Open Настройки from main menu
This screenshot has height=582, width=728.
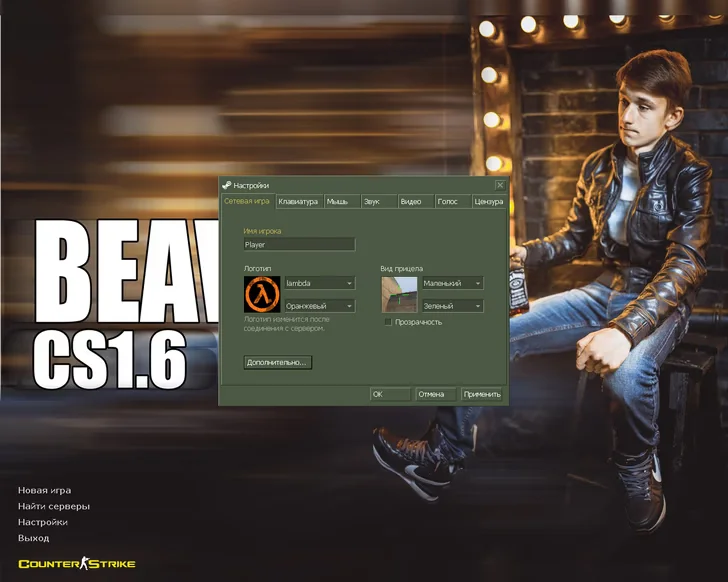43,522
